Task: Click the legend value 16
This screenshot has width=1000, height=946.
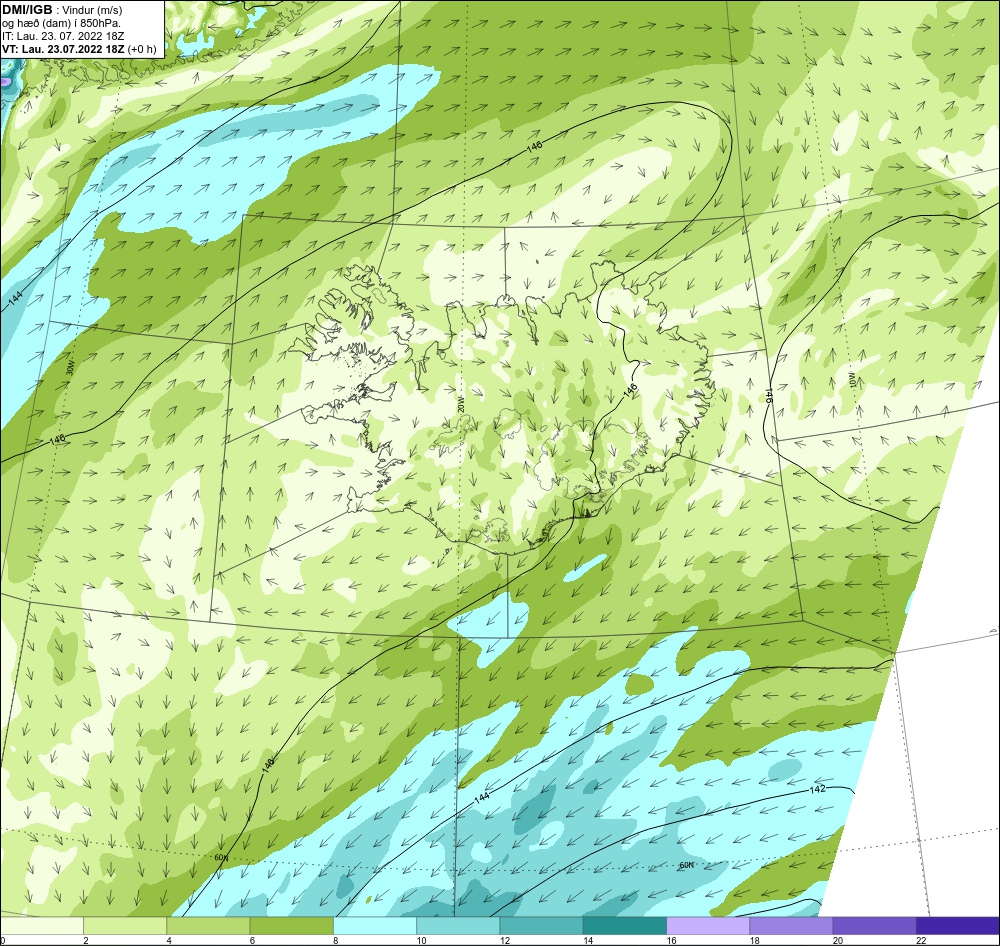Action: pyautogui.click(x=672, y=940)
